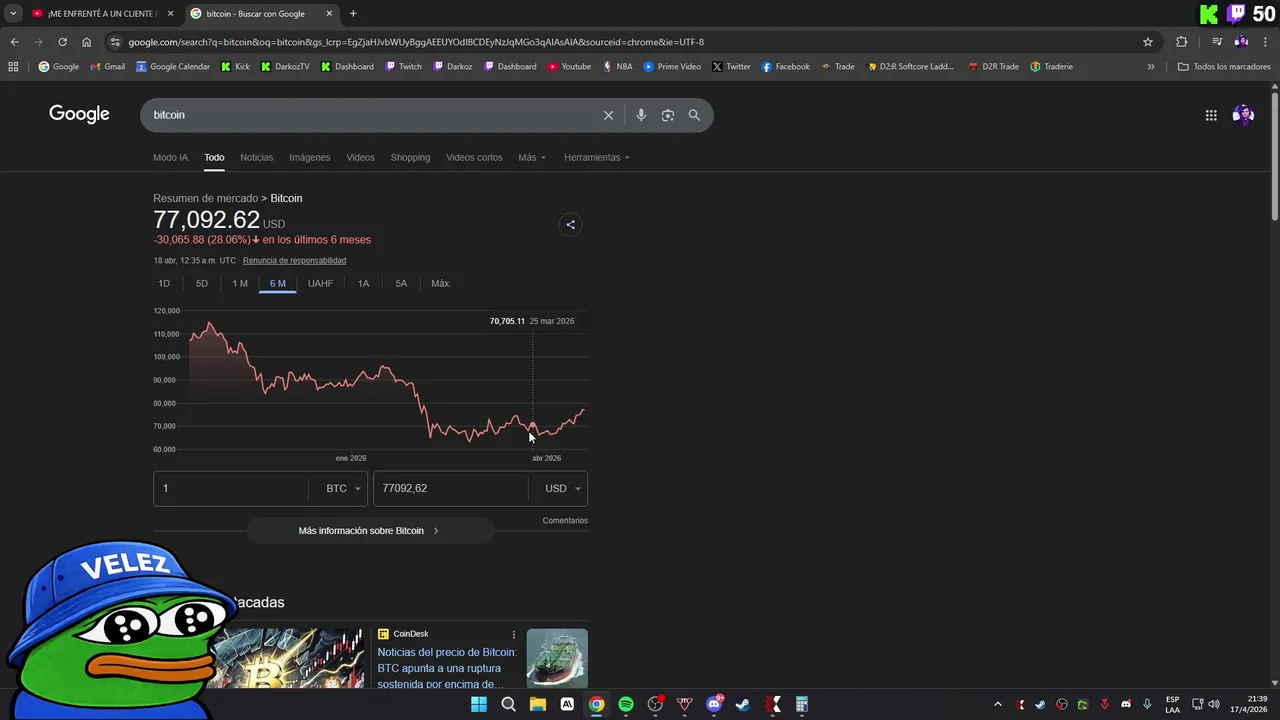
Task: Open the Chrome apps grid in bookmarks bar
Action: point(13,67)
